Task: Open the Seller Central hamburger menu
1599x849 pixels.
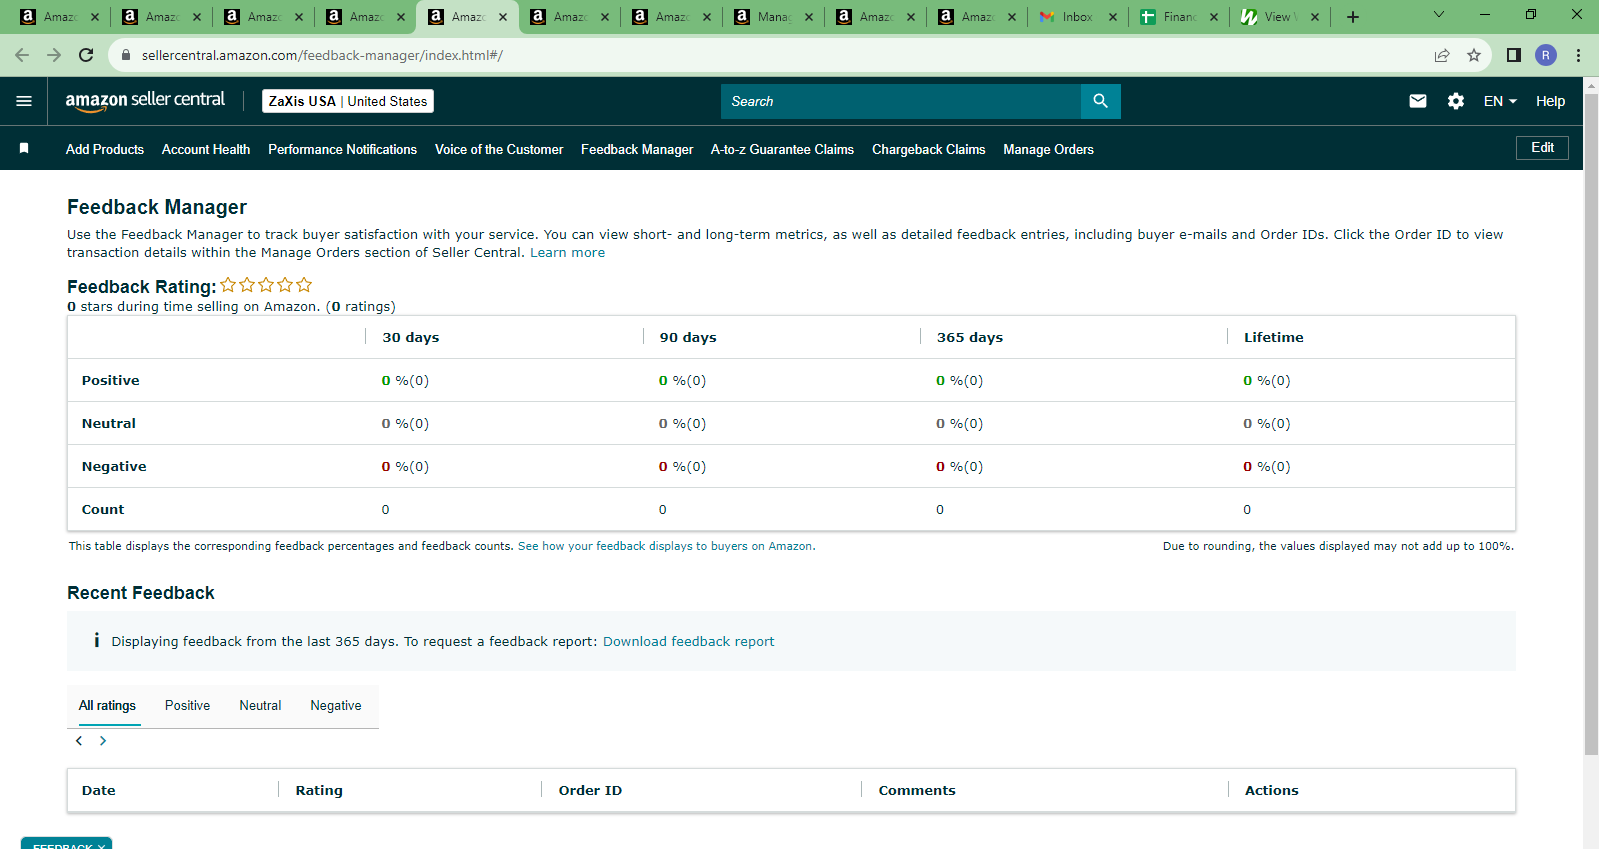Action: [24, 101]
